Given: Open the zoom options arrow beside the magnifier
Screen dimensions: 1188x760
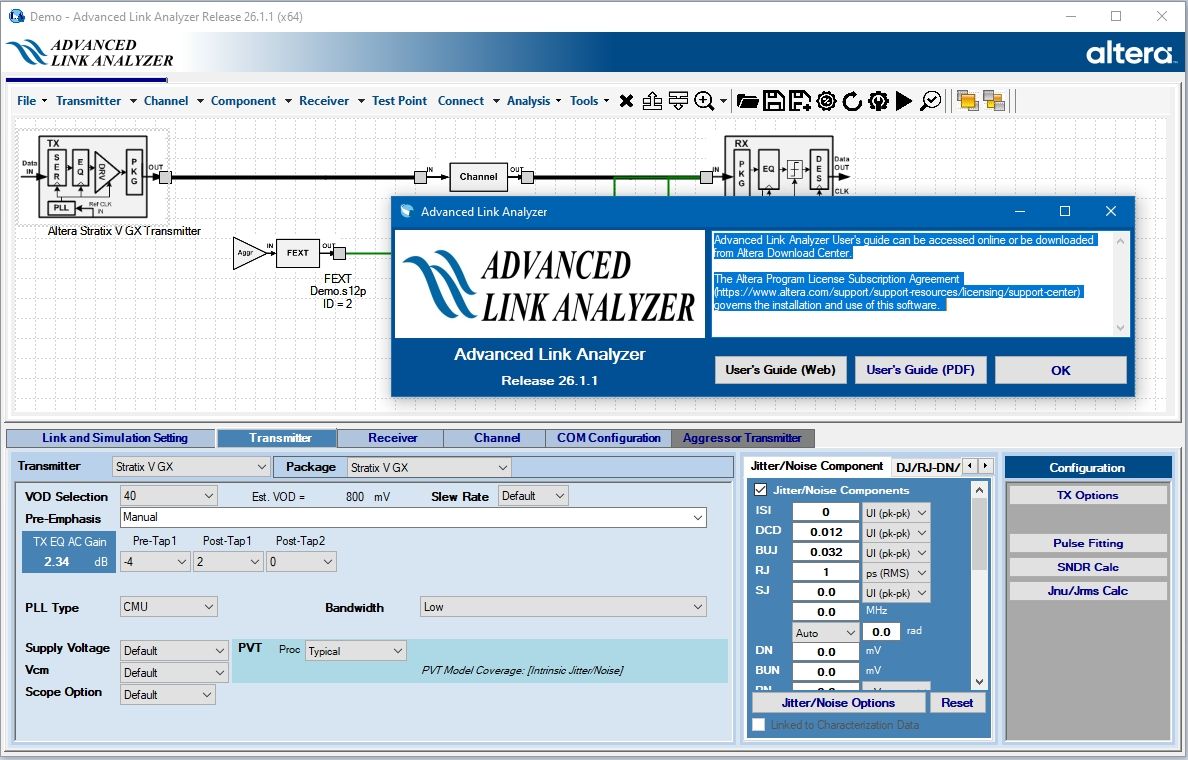Looking at the screenshot, I should coord(724,101).
